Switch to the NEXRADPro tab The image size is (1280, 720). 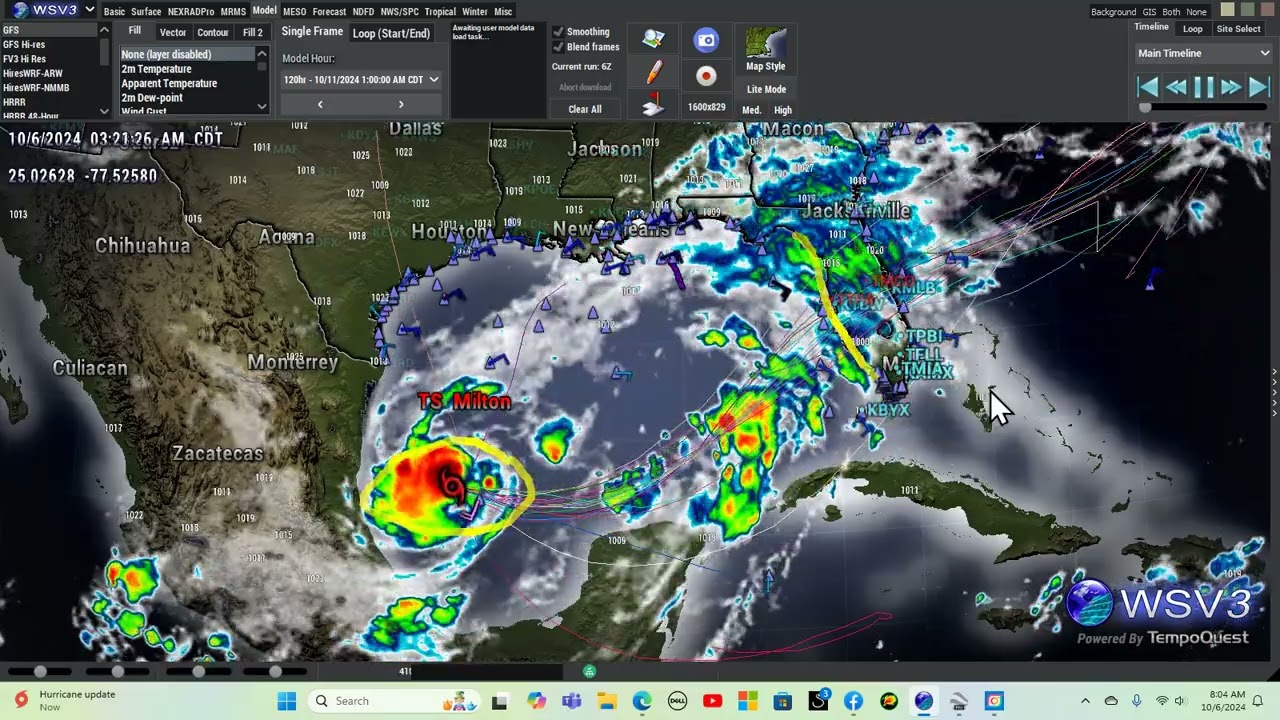191,12
